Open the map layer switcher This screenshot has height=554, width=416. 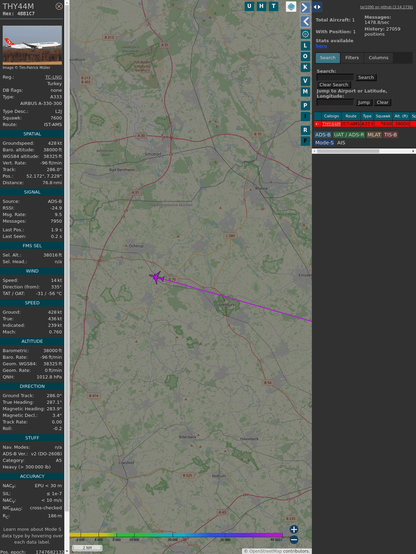click(x=291, y=6)
